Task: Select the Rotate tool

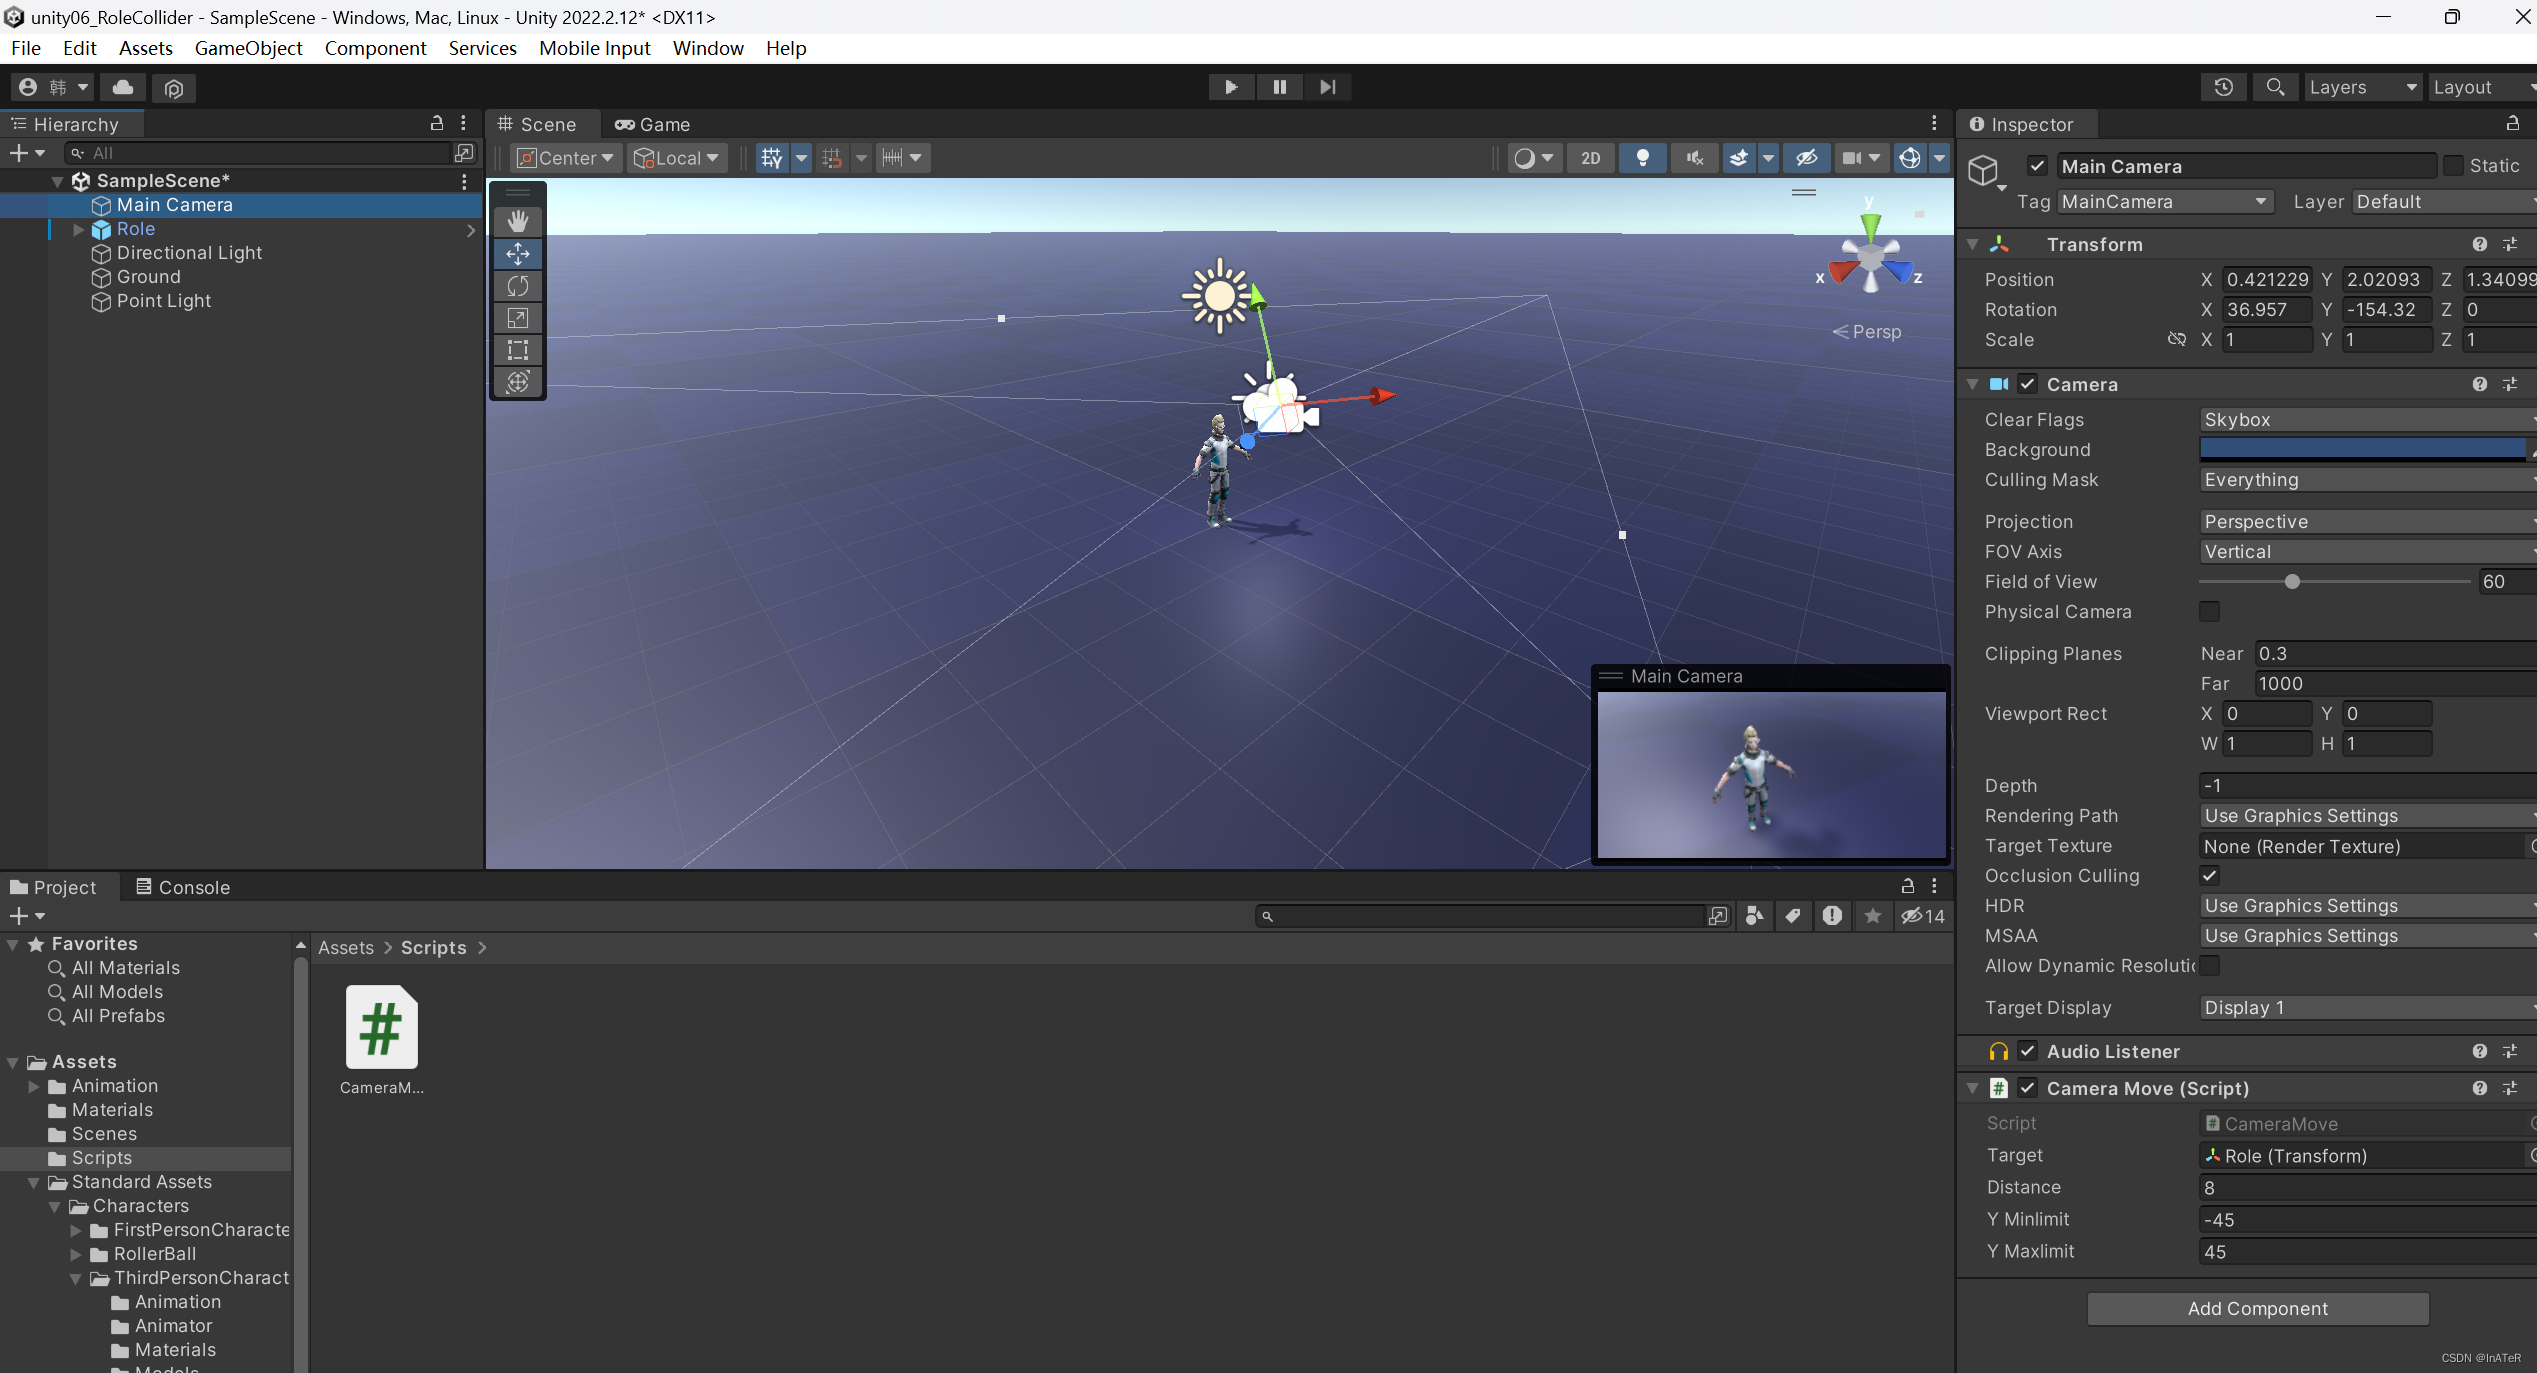Action: coord(517,286)
